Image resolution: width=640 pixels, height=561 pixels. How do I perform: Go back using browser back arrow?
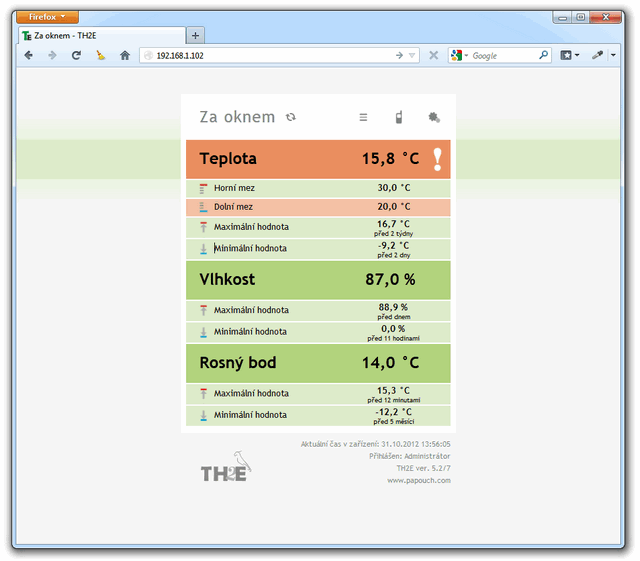tap(28, 55)
